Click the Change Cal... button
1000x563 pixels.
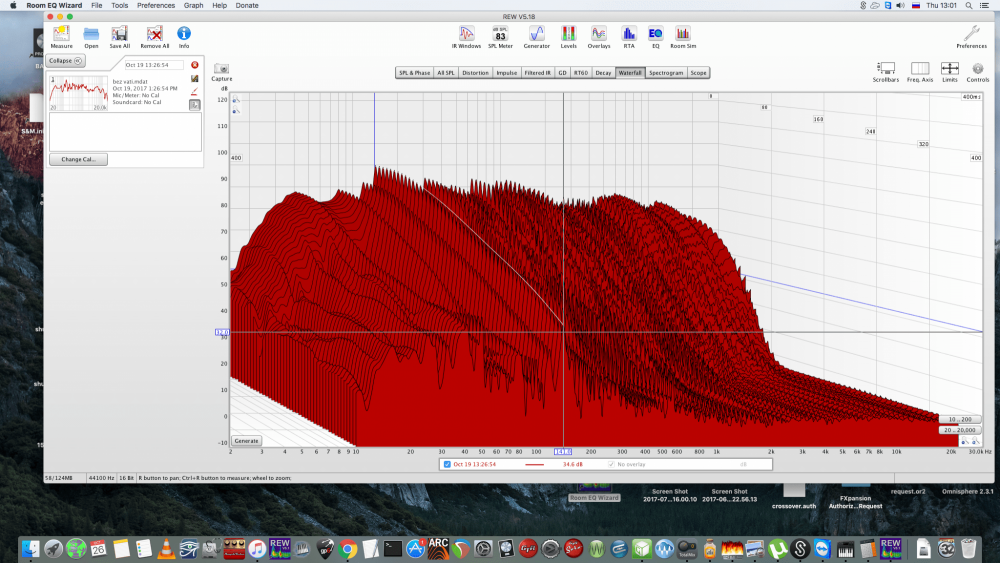pos(78,159)
